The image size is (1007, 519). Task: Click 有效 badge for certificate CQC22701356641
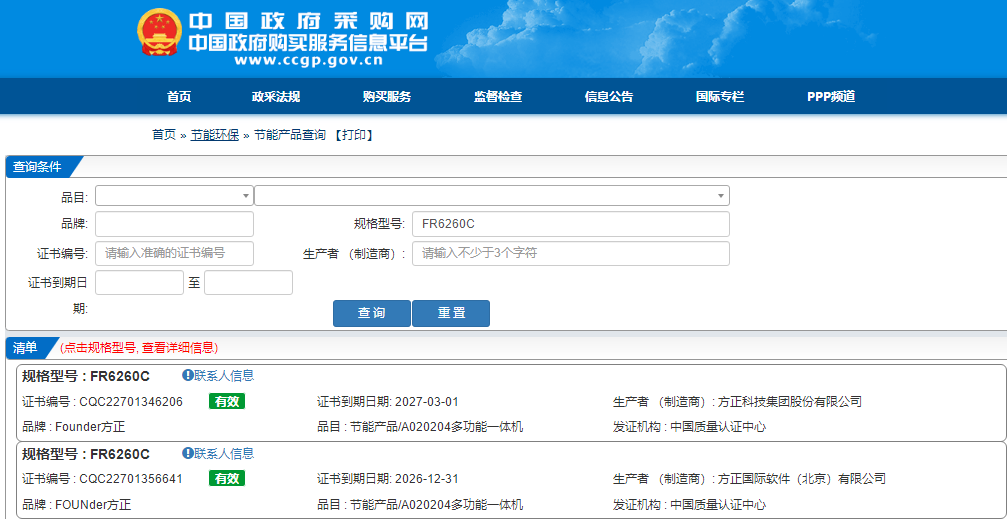coord(227,479)
